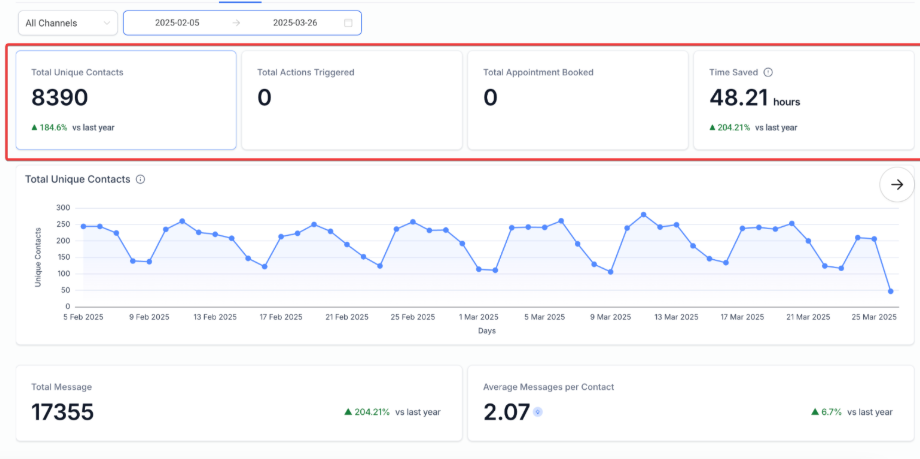Click the start date field 2025-02-05
920x459 pixels.
coord(177,23)
